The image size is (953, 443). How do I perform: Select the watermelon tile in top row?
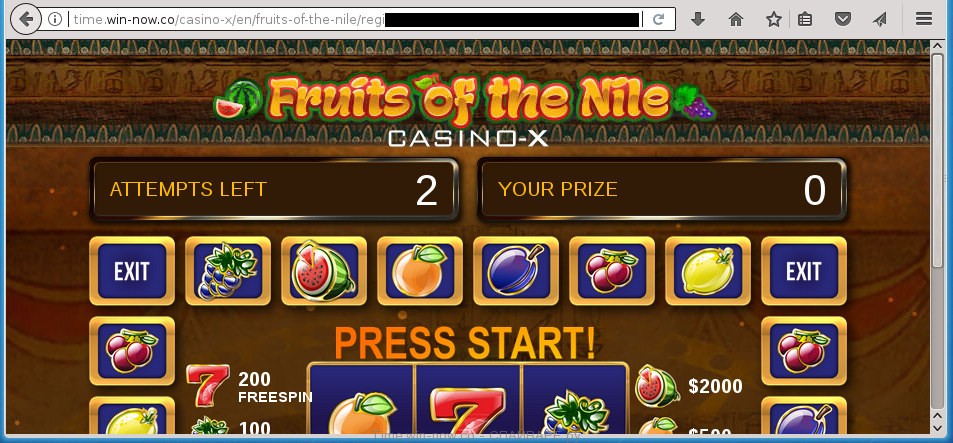[x=324, y=271]
